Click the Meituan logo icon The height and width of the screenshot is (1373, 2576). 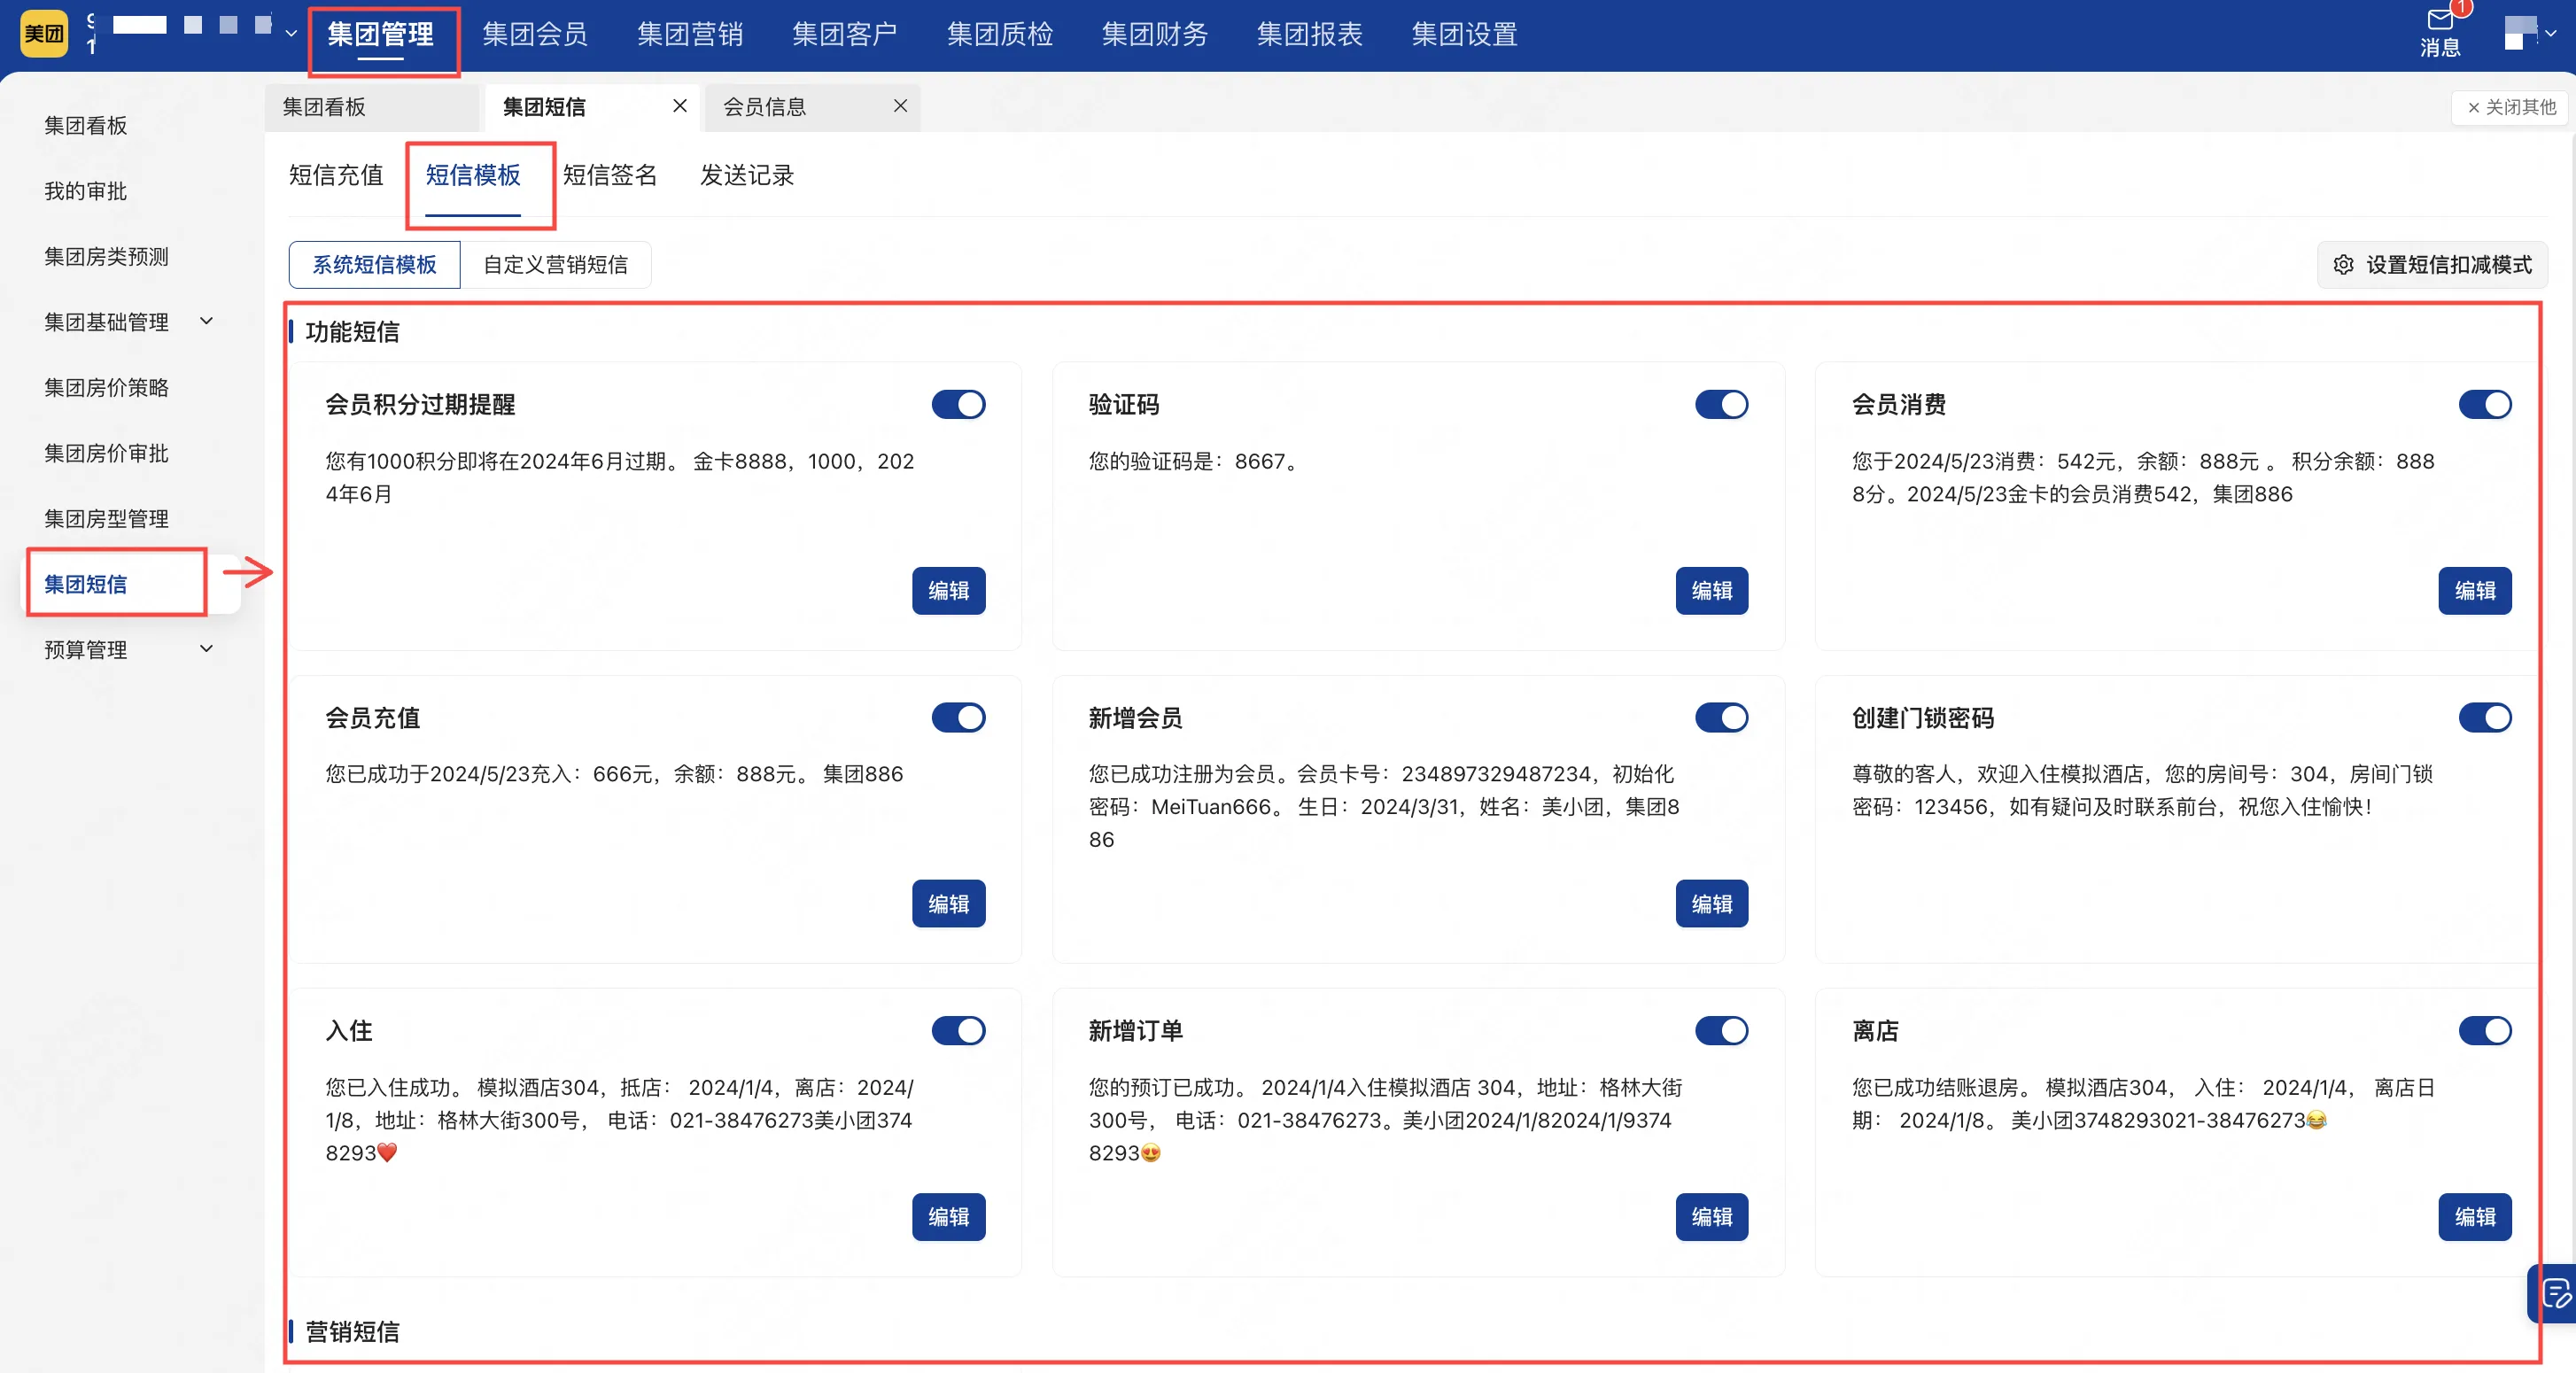tap(43, 34)
